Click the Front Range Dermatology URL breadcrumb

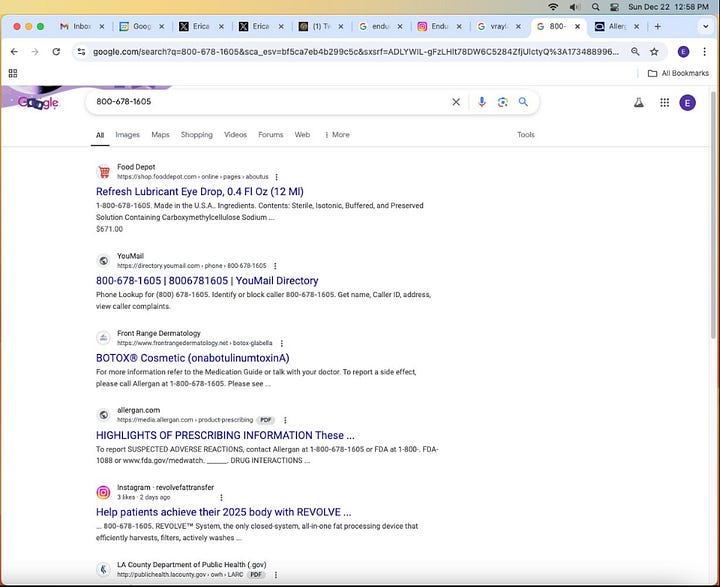point(195,343)
